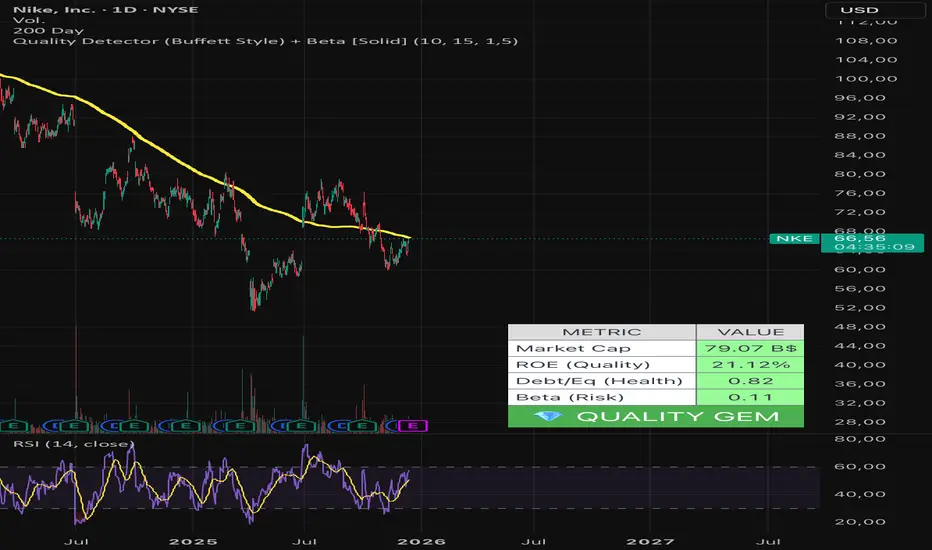Click the 0.11 value cell

[x=750, y=397]
